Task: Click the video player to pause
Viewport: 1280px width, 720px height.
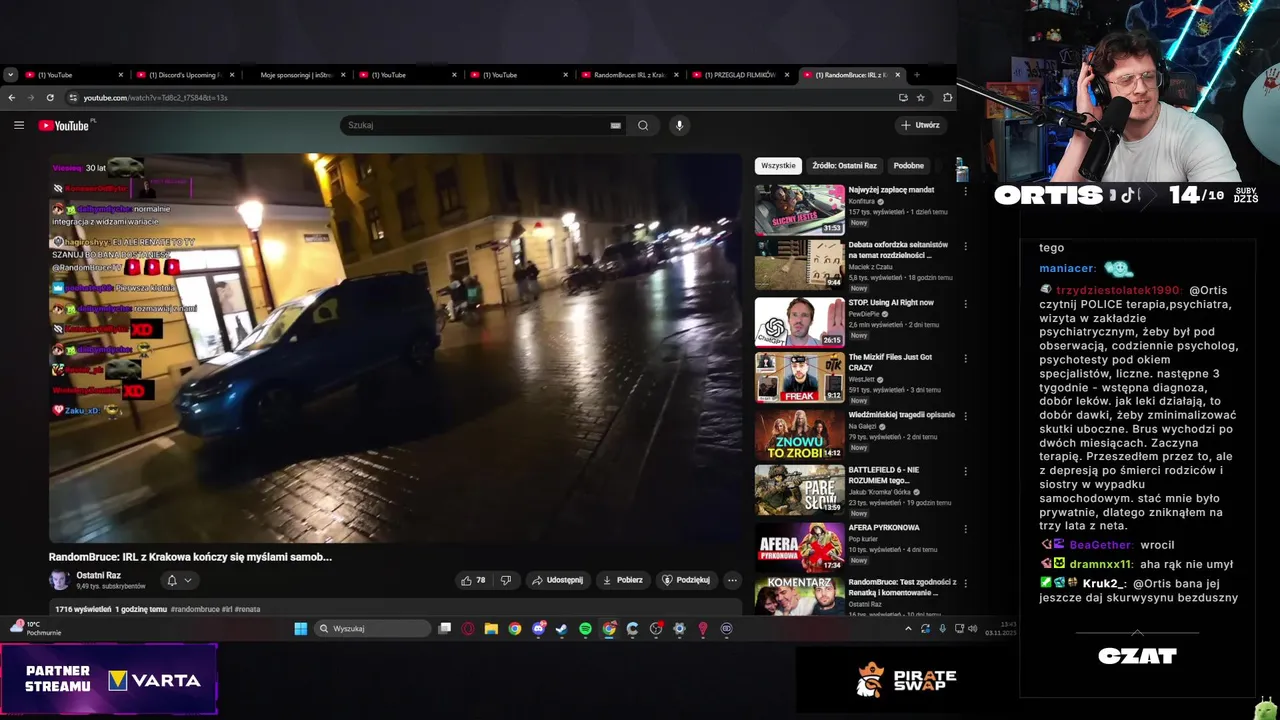Action: [395, 348]
